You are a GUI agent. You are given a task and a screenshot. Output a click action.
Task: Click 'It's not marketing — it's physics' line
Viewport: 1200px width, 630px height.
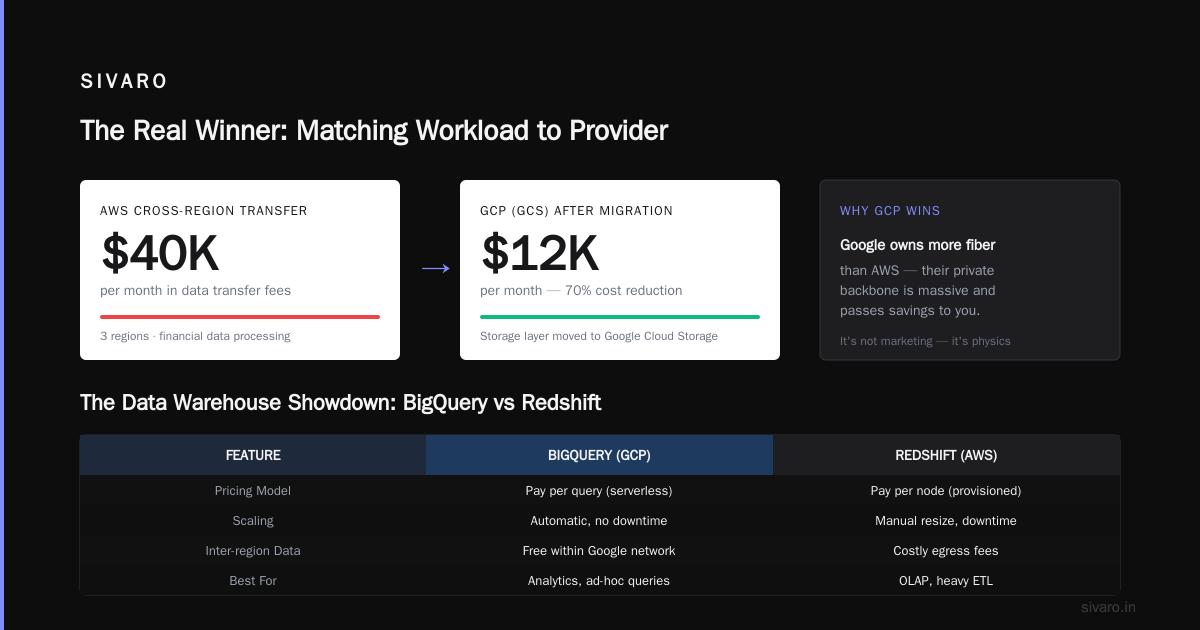click(925, 341)
